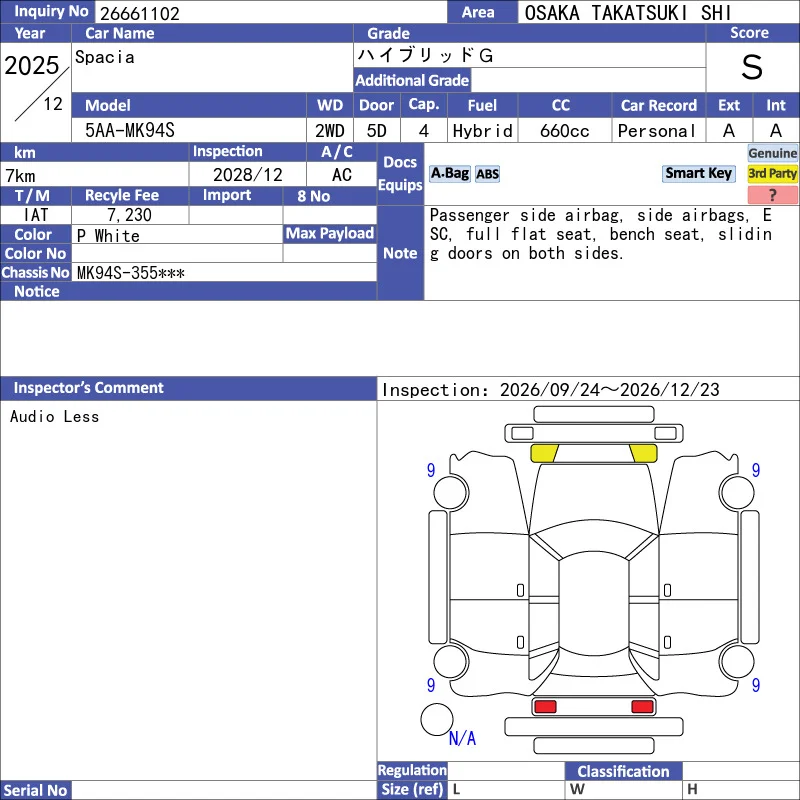Viewport: 800px width, 800px height.
Task: Click the rear left red taillight marker
Action: 545,706
